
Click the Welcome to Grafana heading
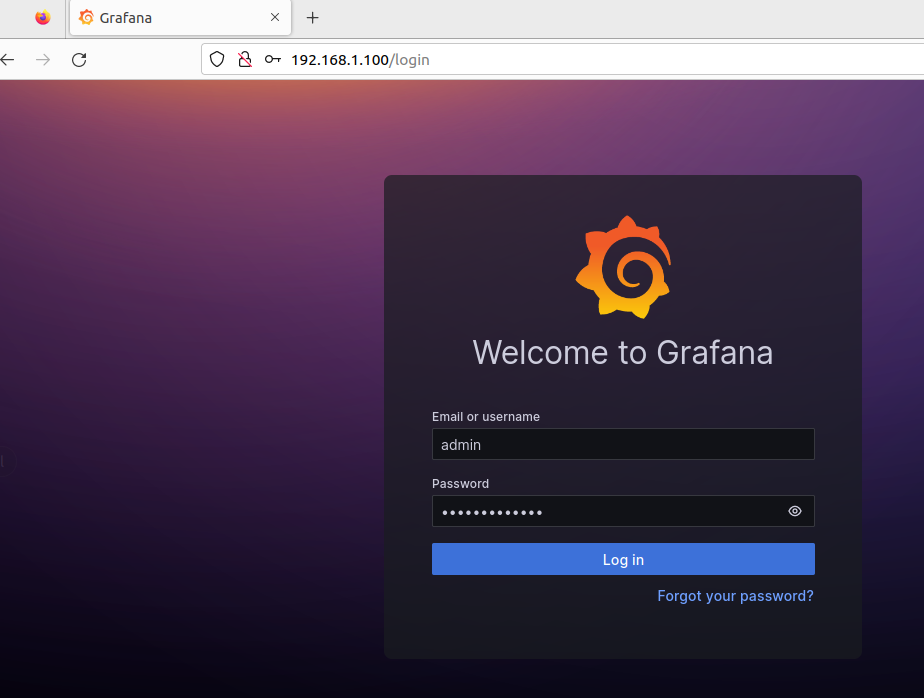click(x=622, y=353)
